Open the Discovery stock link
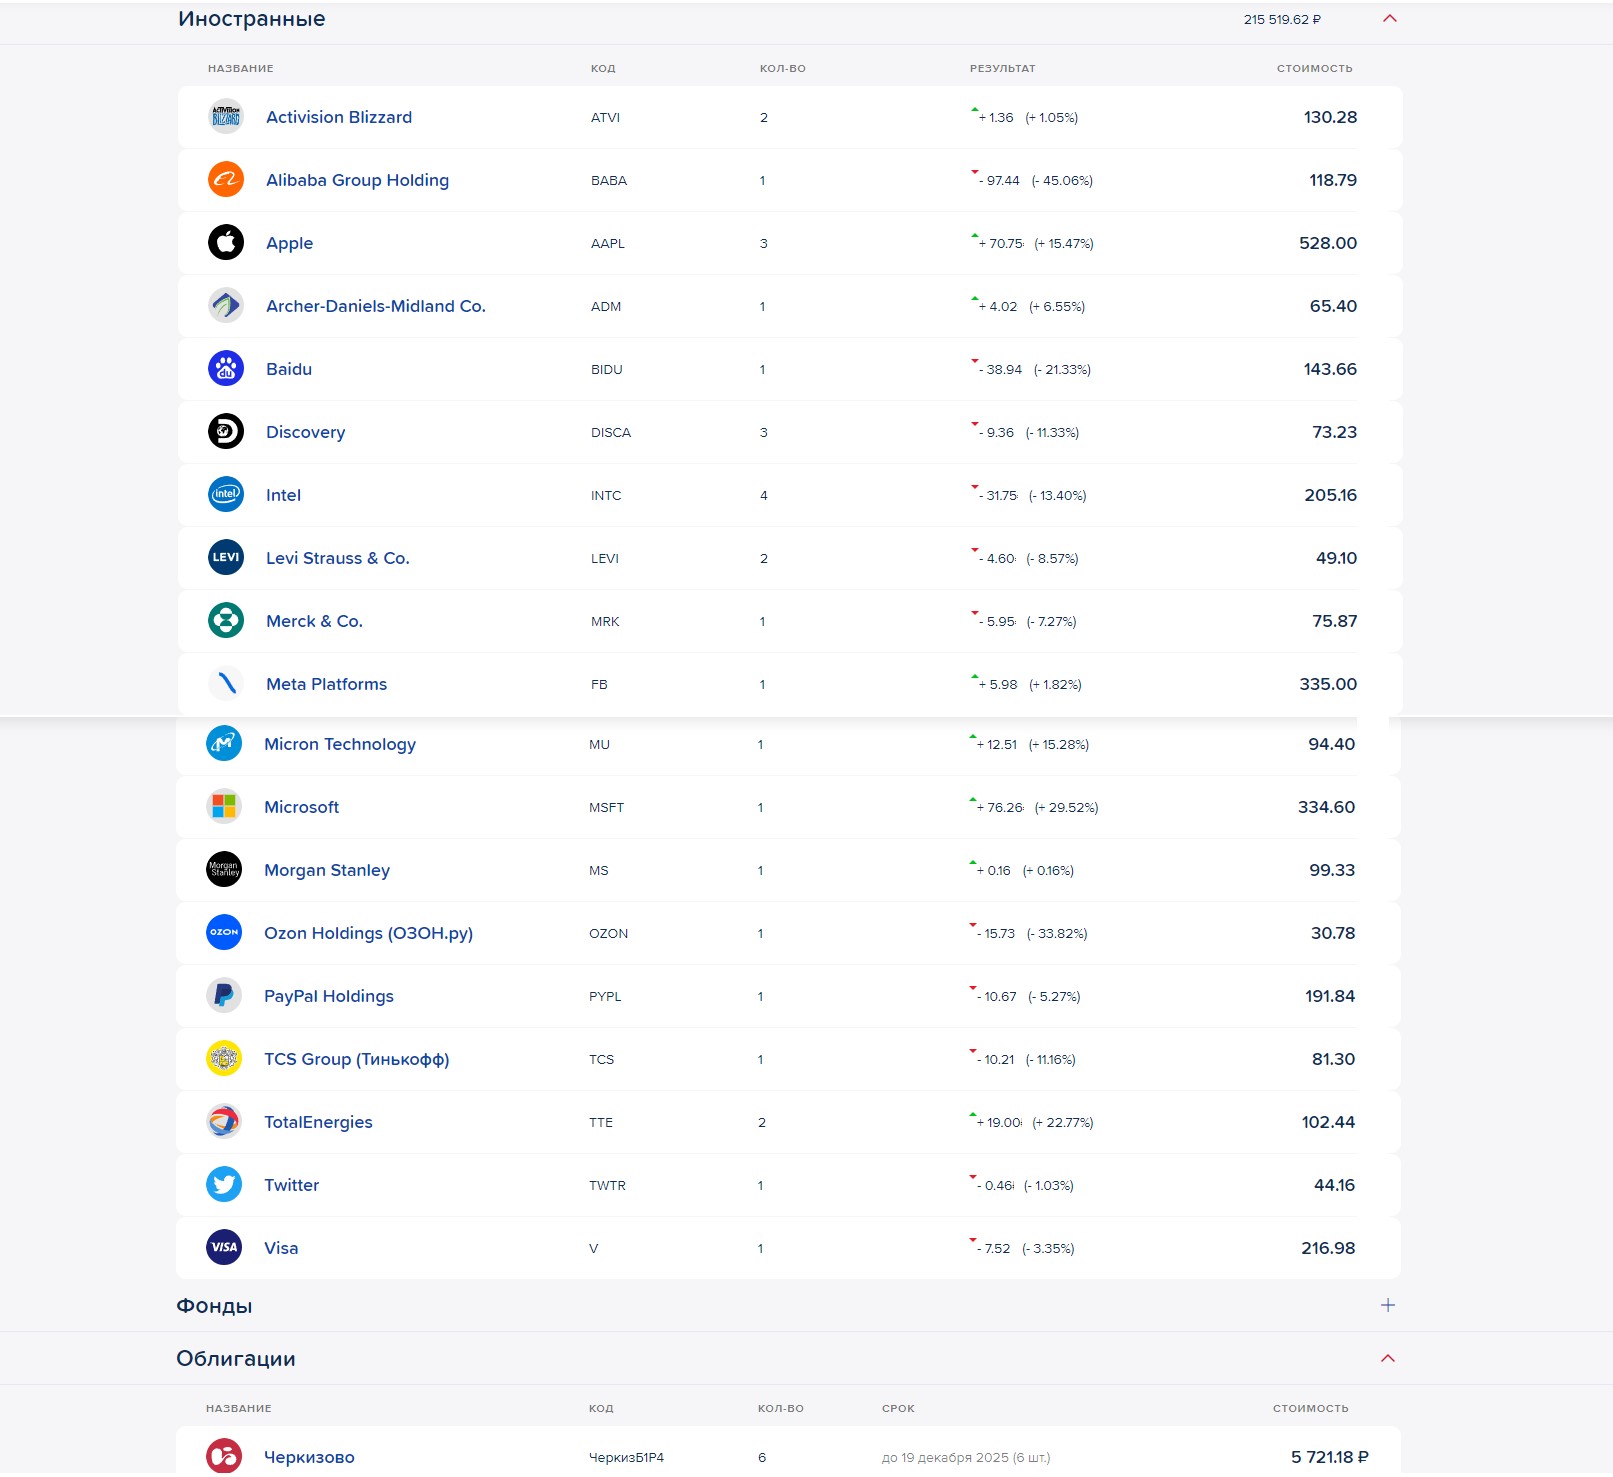Image resolution: width=1613 pixels, height=1477 pixels. 305,432
